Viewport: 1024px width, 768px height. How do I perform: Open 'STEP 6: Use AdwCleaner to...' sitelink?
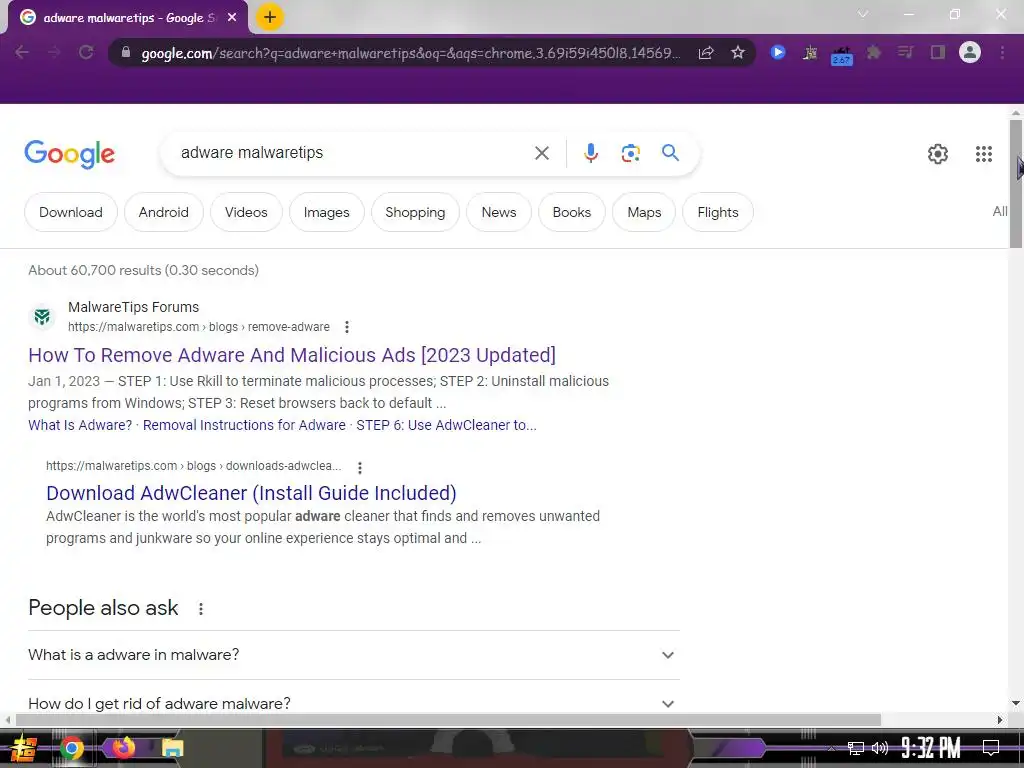[x=446, y=425]
